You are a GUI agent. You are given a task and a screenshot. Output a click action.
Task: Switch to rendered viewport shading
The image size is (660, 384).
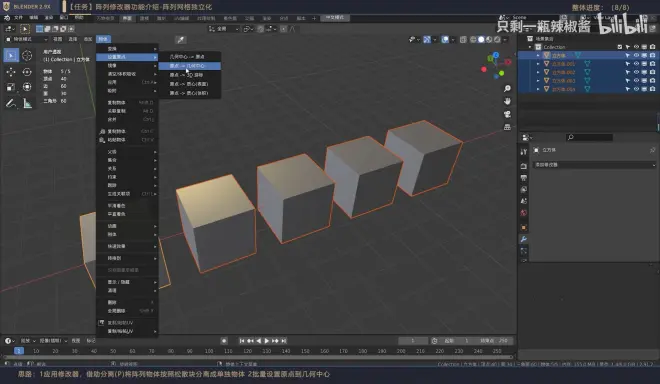(x=497, y=40)
